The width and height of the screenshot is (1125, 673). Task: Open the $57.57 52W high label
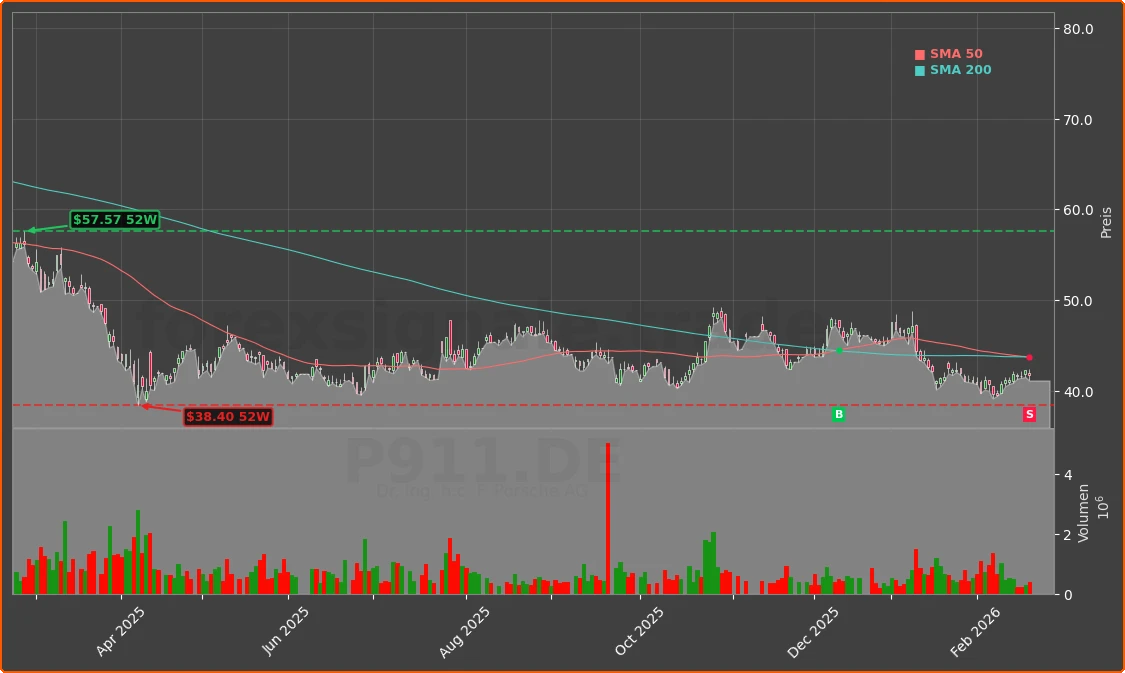[x=113, y=218]
